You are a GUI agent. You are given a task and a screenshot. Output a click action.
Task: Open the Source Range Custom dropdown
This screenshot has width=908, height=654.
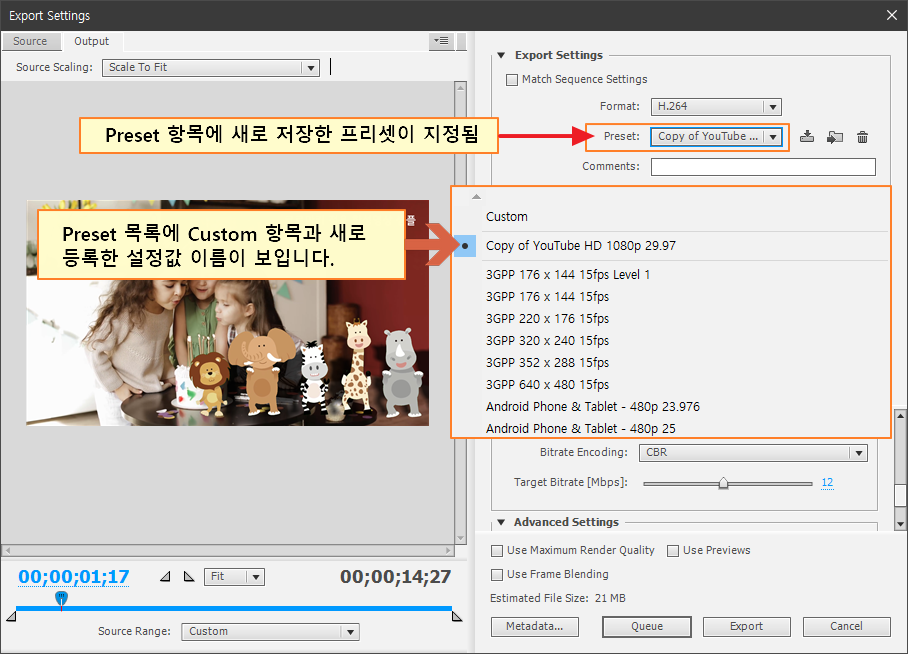click(270, 632)
